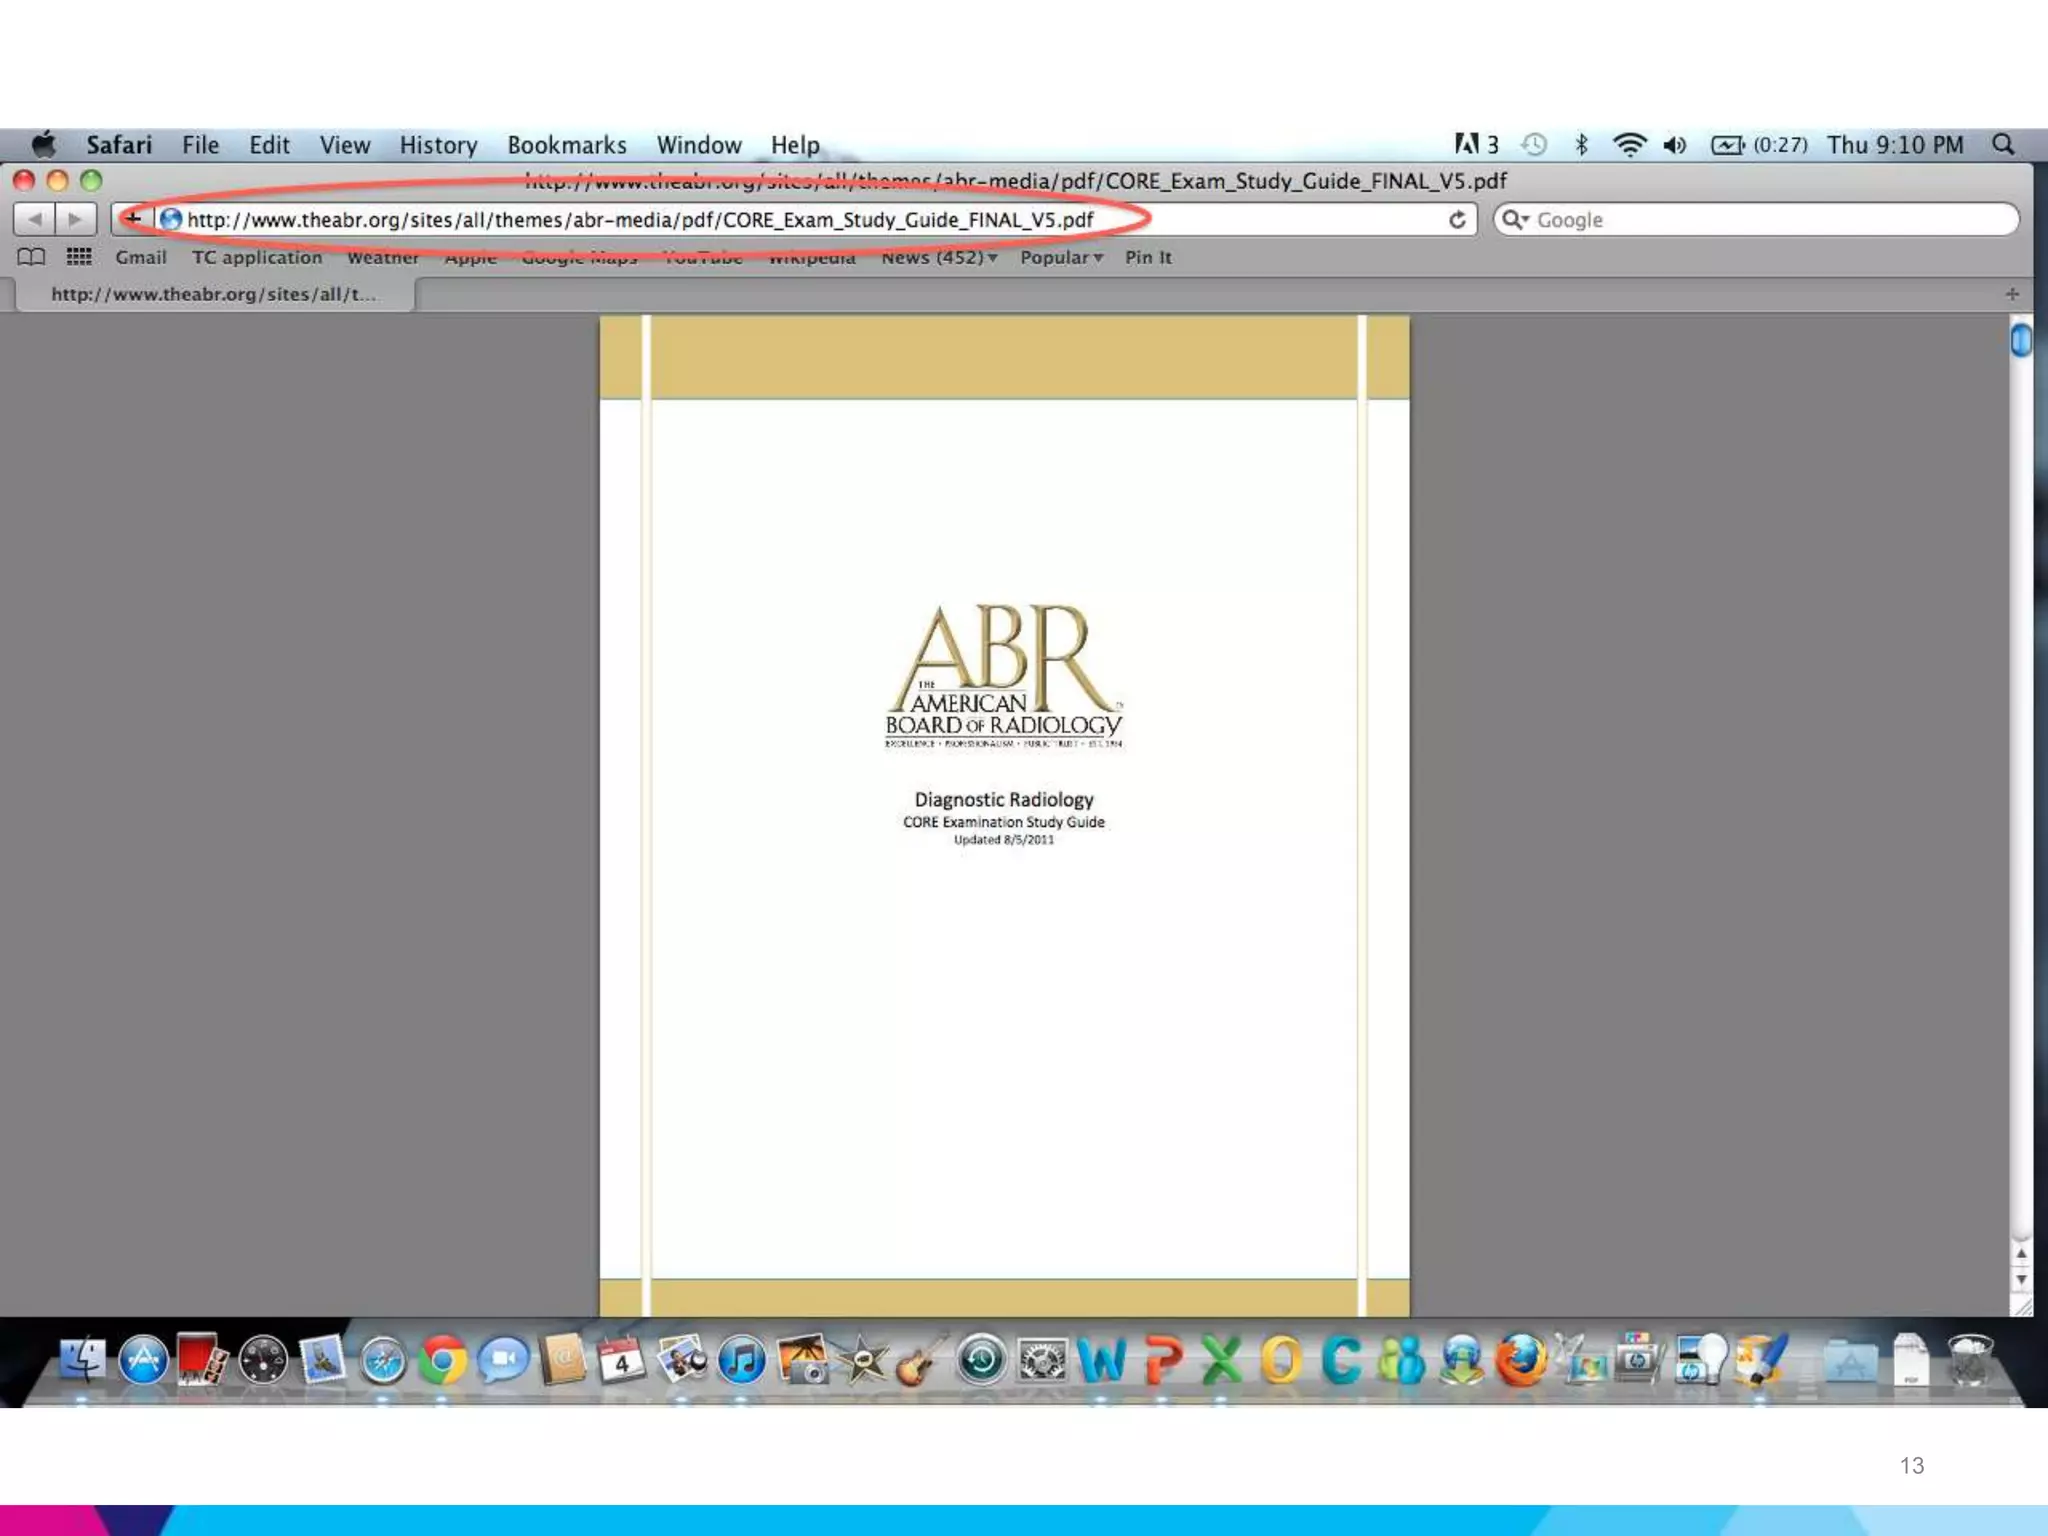
Task: Click the new tab plus button
Action: (x=2012, y=294)
